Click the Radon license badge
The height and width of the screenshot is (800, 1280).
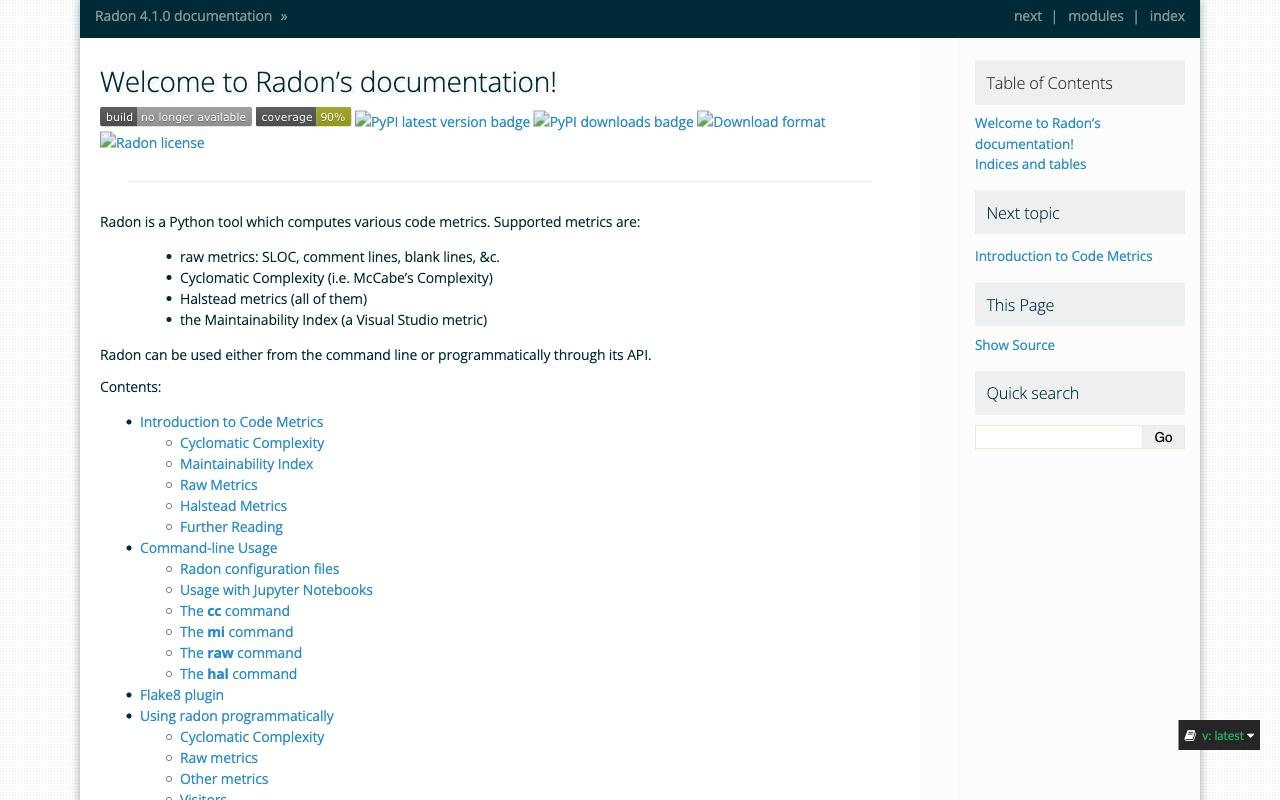(152, 142)
